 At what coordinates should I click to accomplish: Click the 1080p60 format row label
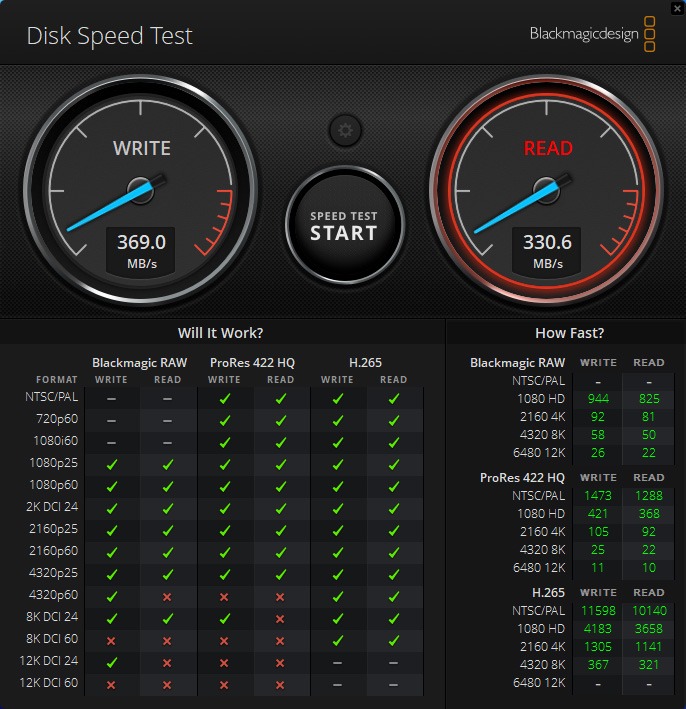click(53, 485)
